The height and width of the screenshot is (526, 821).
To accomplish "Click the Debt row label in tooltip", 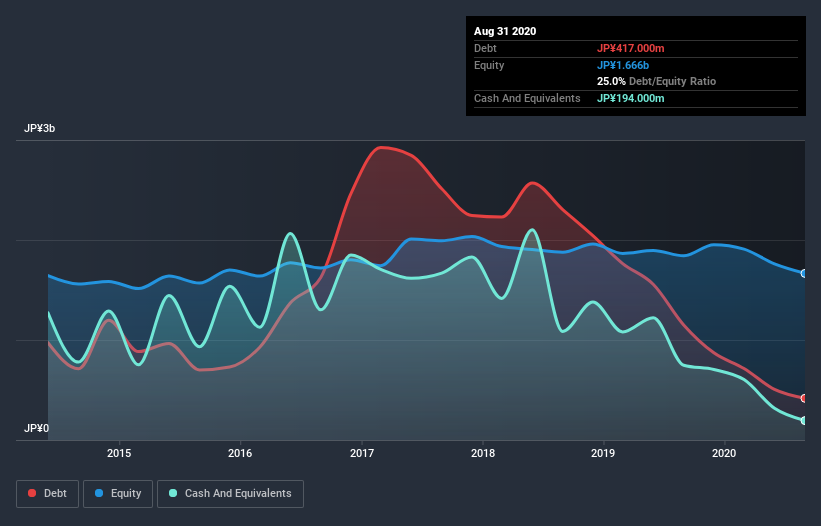I will coord(485,48).
